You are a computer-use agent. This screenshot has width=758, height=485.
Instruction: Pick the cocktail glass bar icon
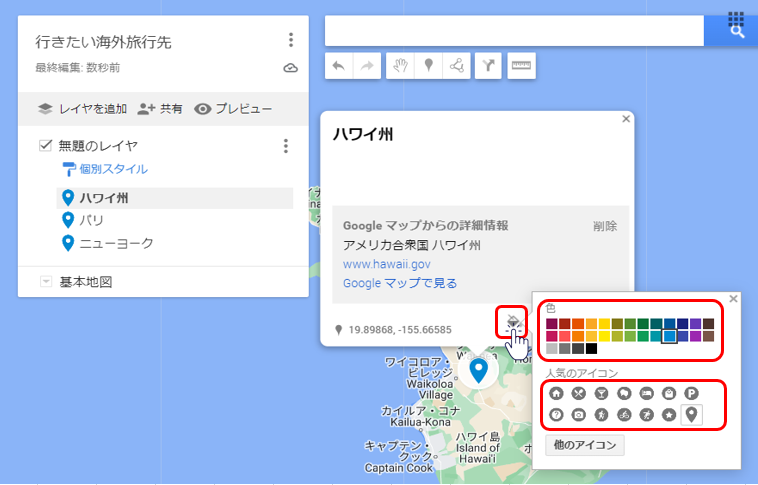coord(601,394)
